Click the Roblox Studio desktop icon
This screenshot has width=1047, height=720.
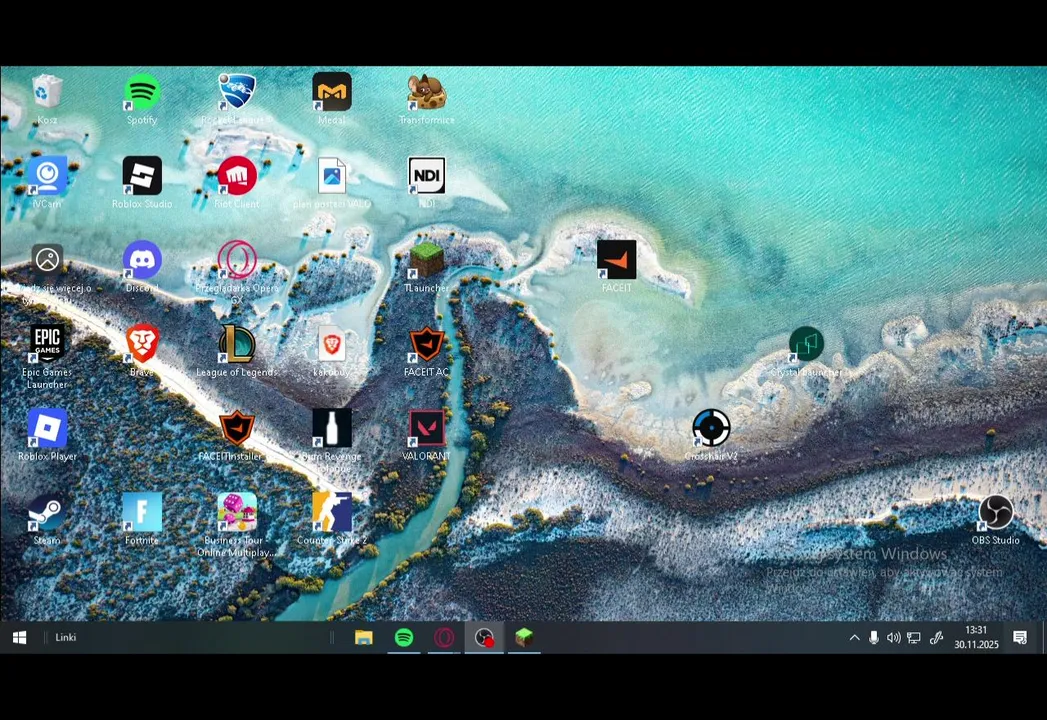point(142,176)
